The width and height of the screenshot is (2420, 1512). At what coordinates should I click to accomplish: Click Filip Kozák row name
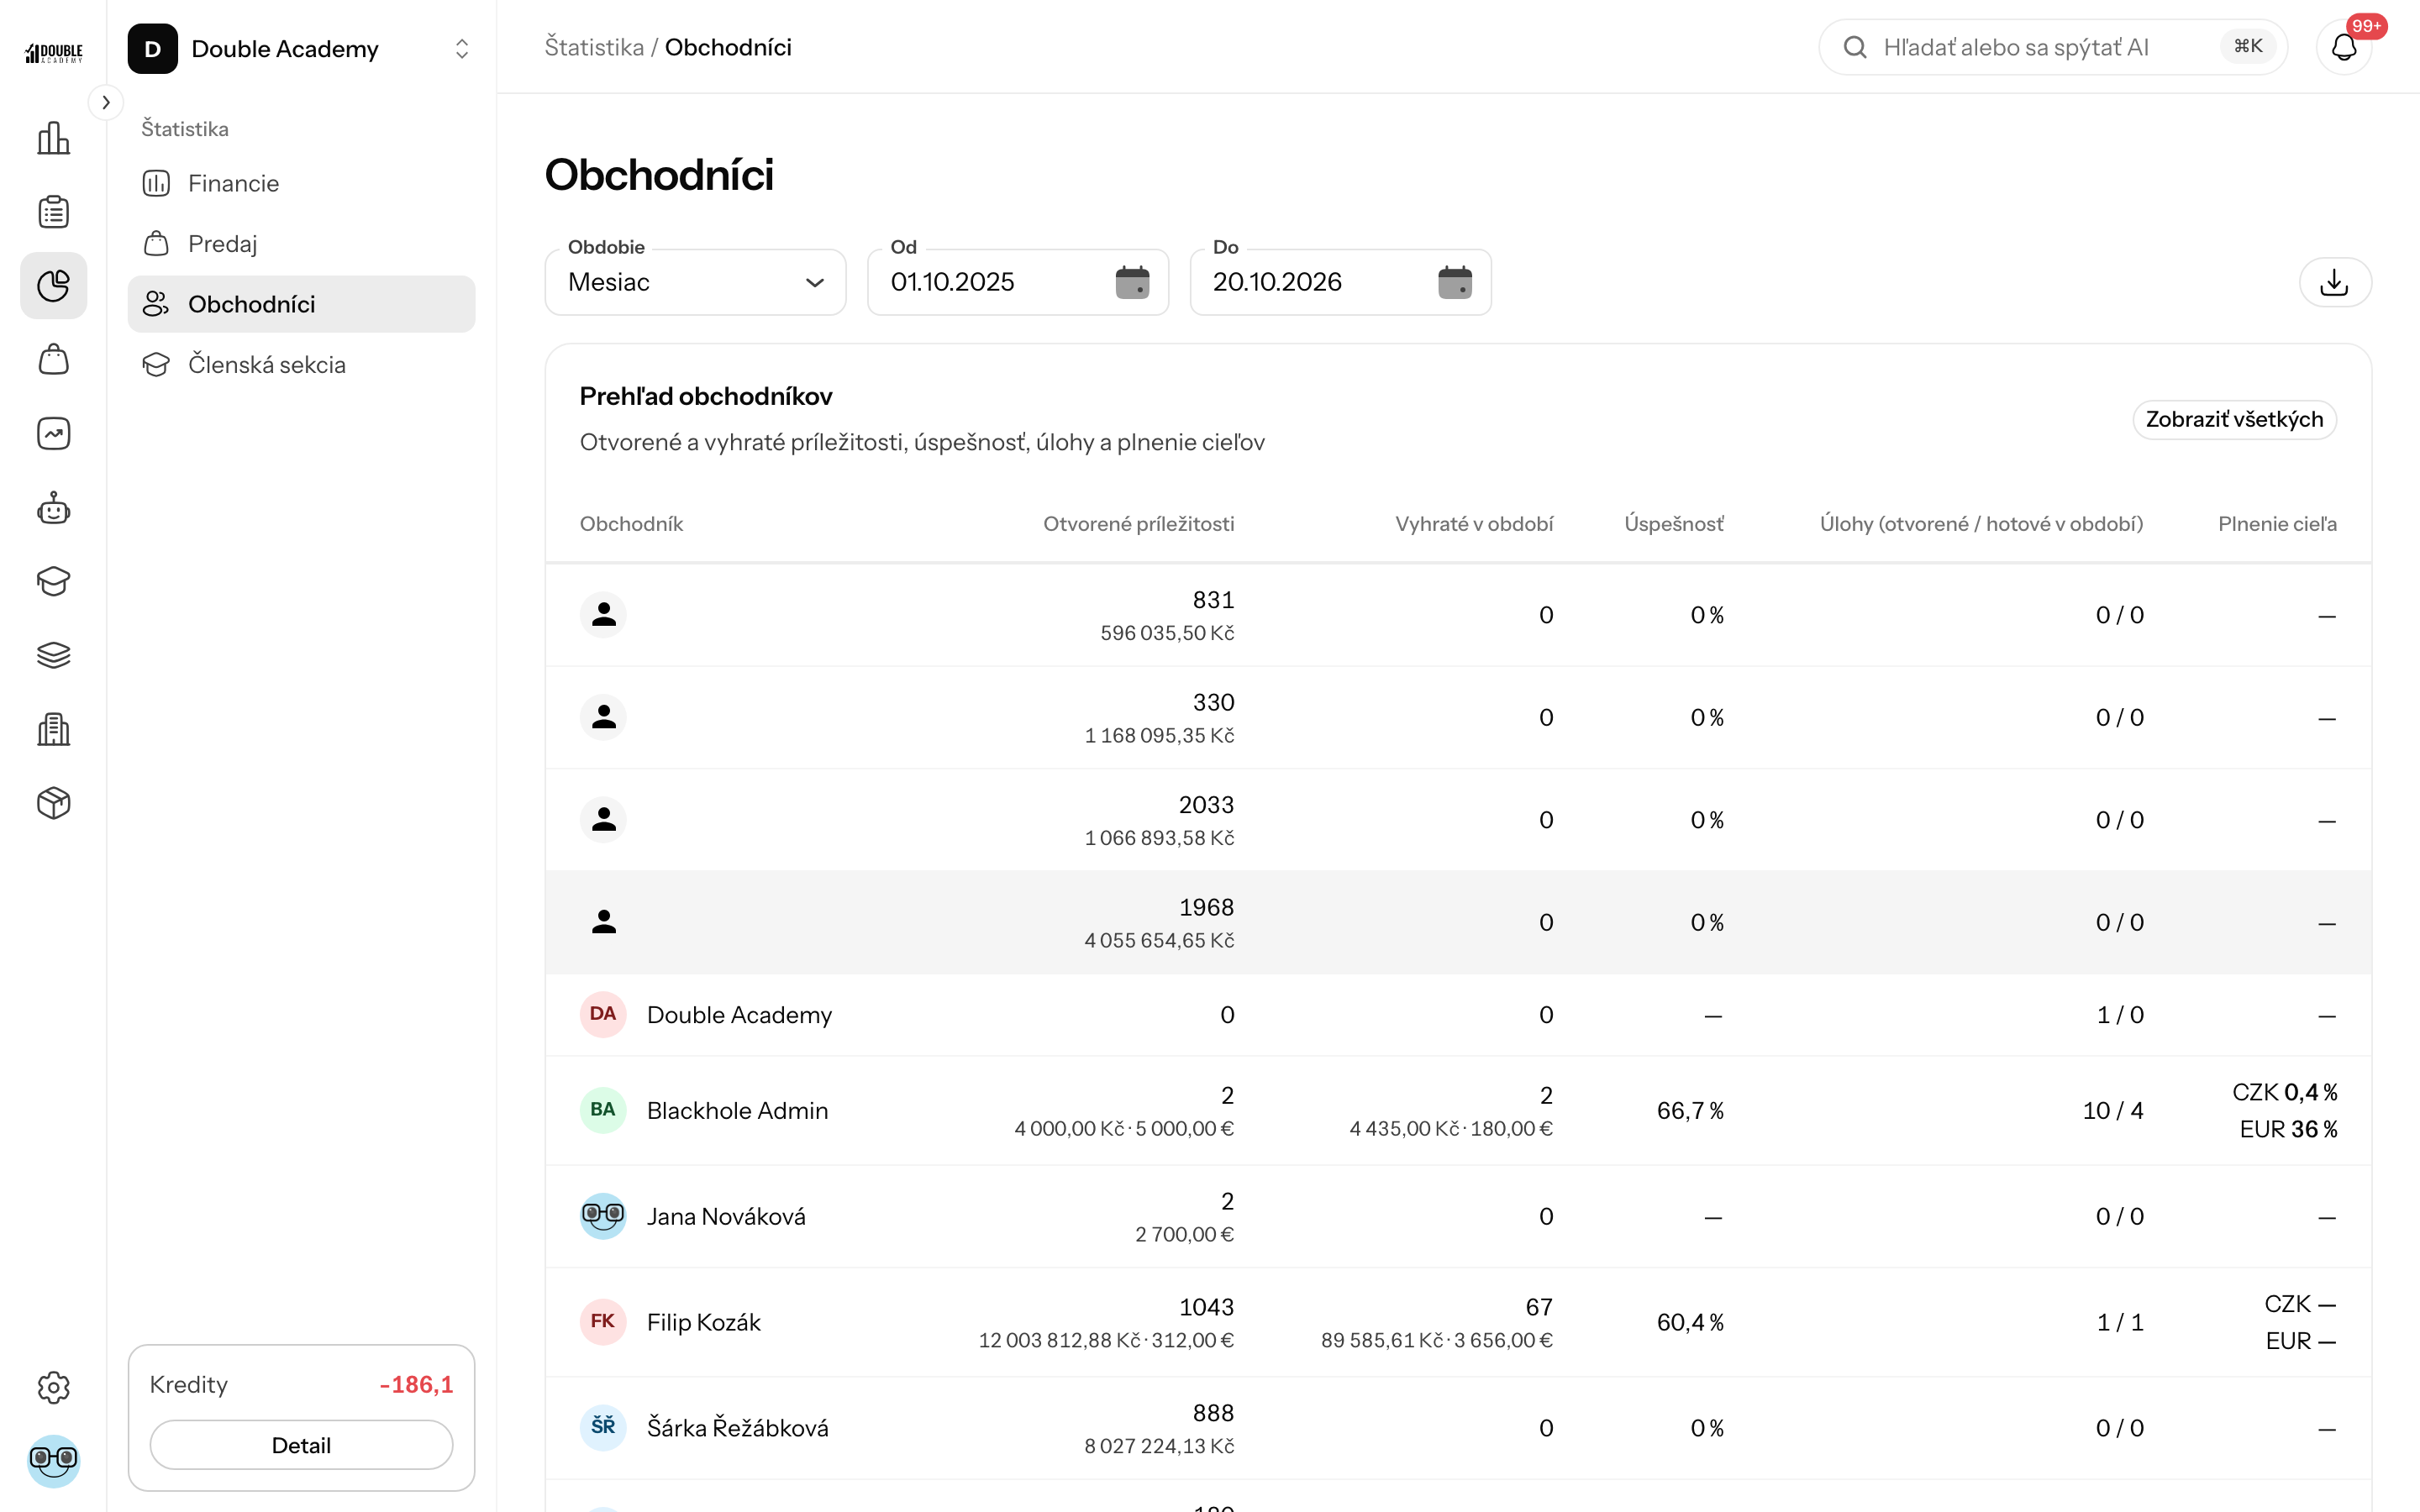point(704,1322)
